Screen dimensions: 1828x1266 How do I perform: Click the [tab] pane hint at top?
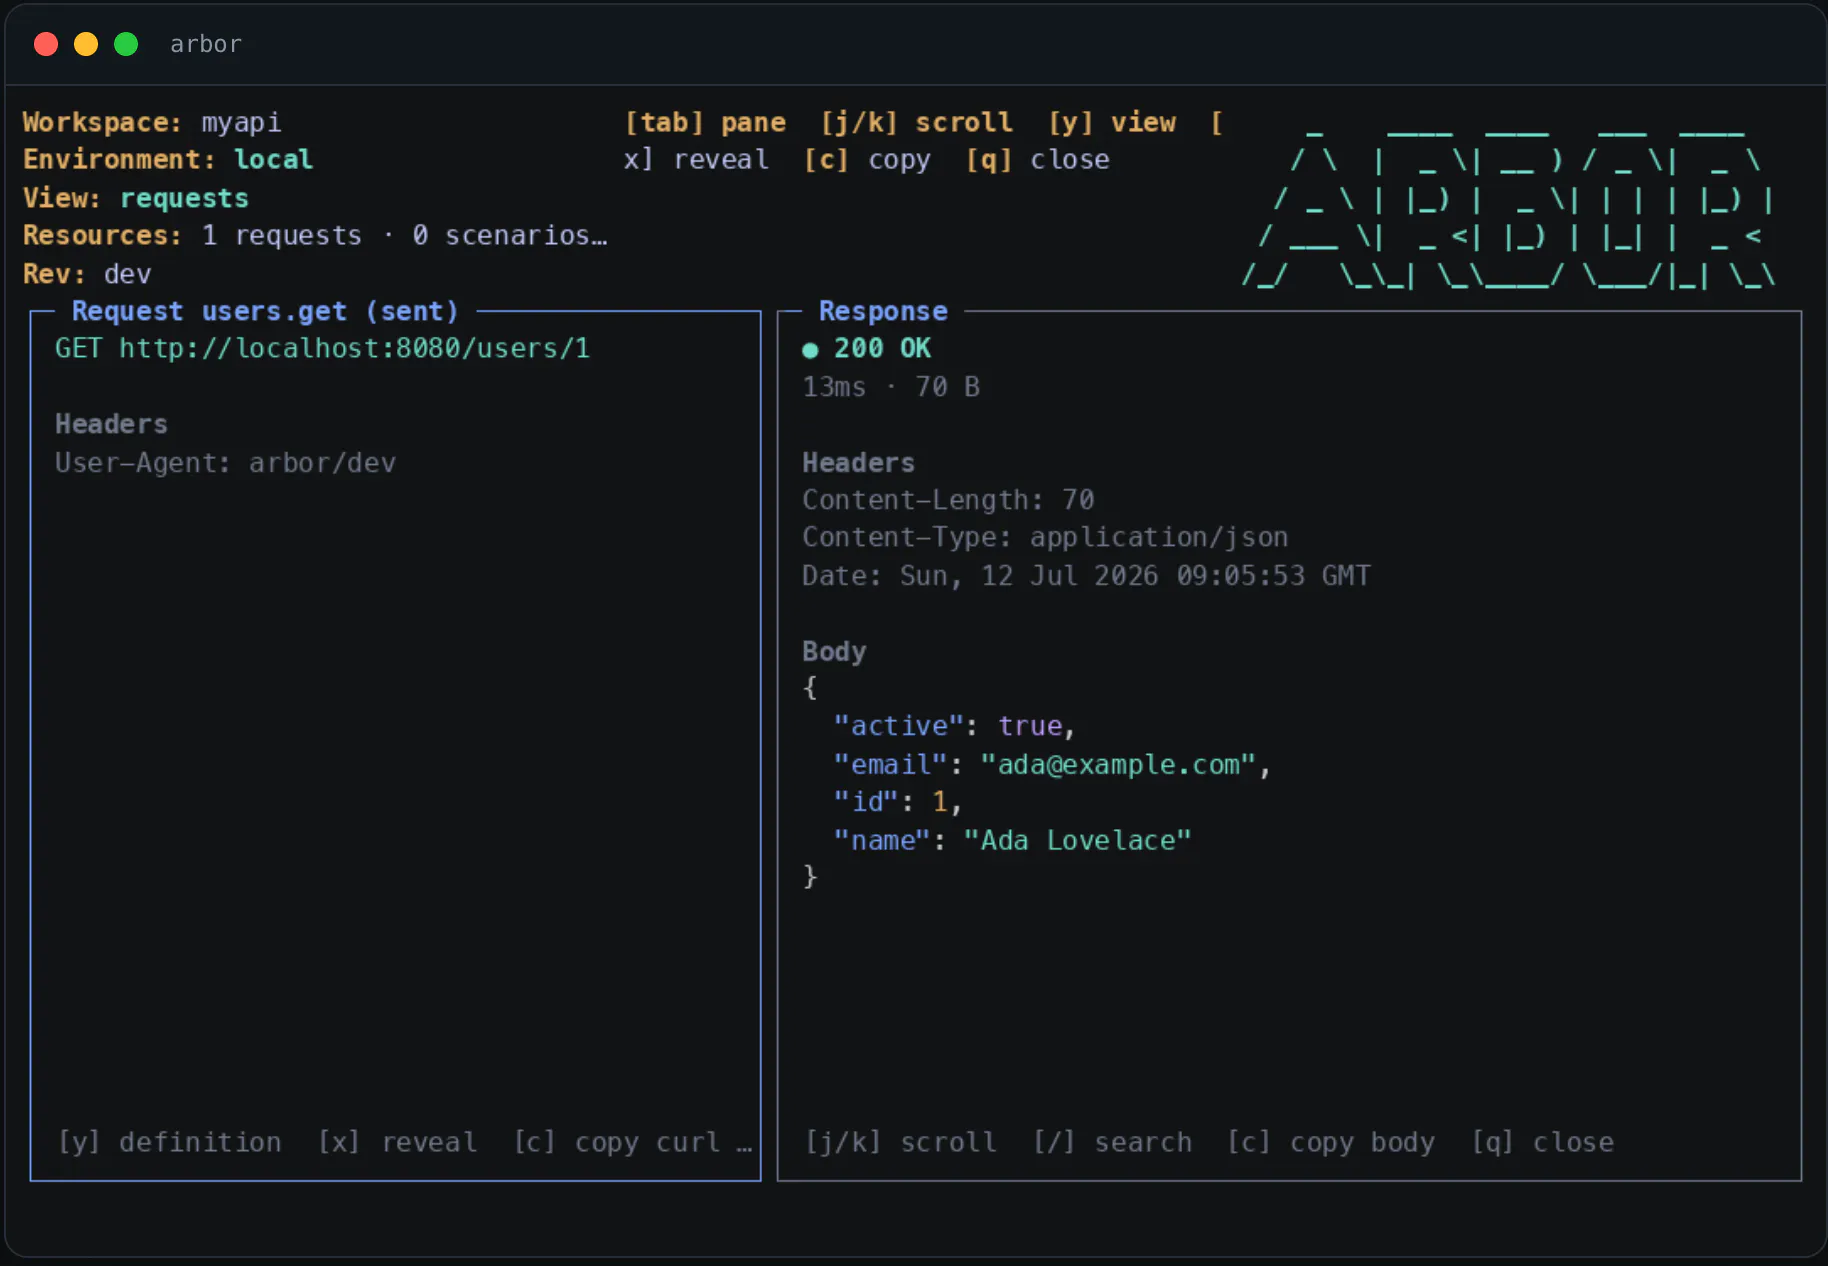point(705,122)
